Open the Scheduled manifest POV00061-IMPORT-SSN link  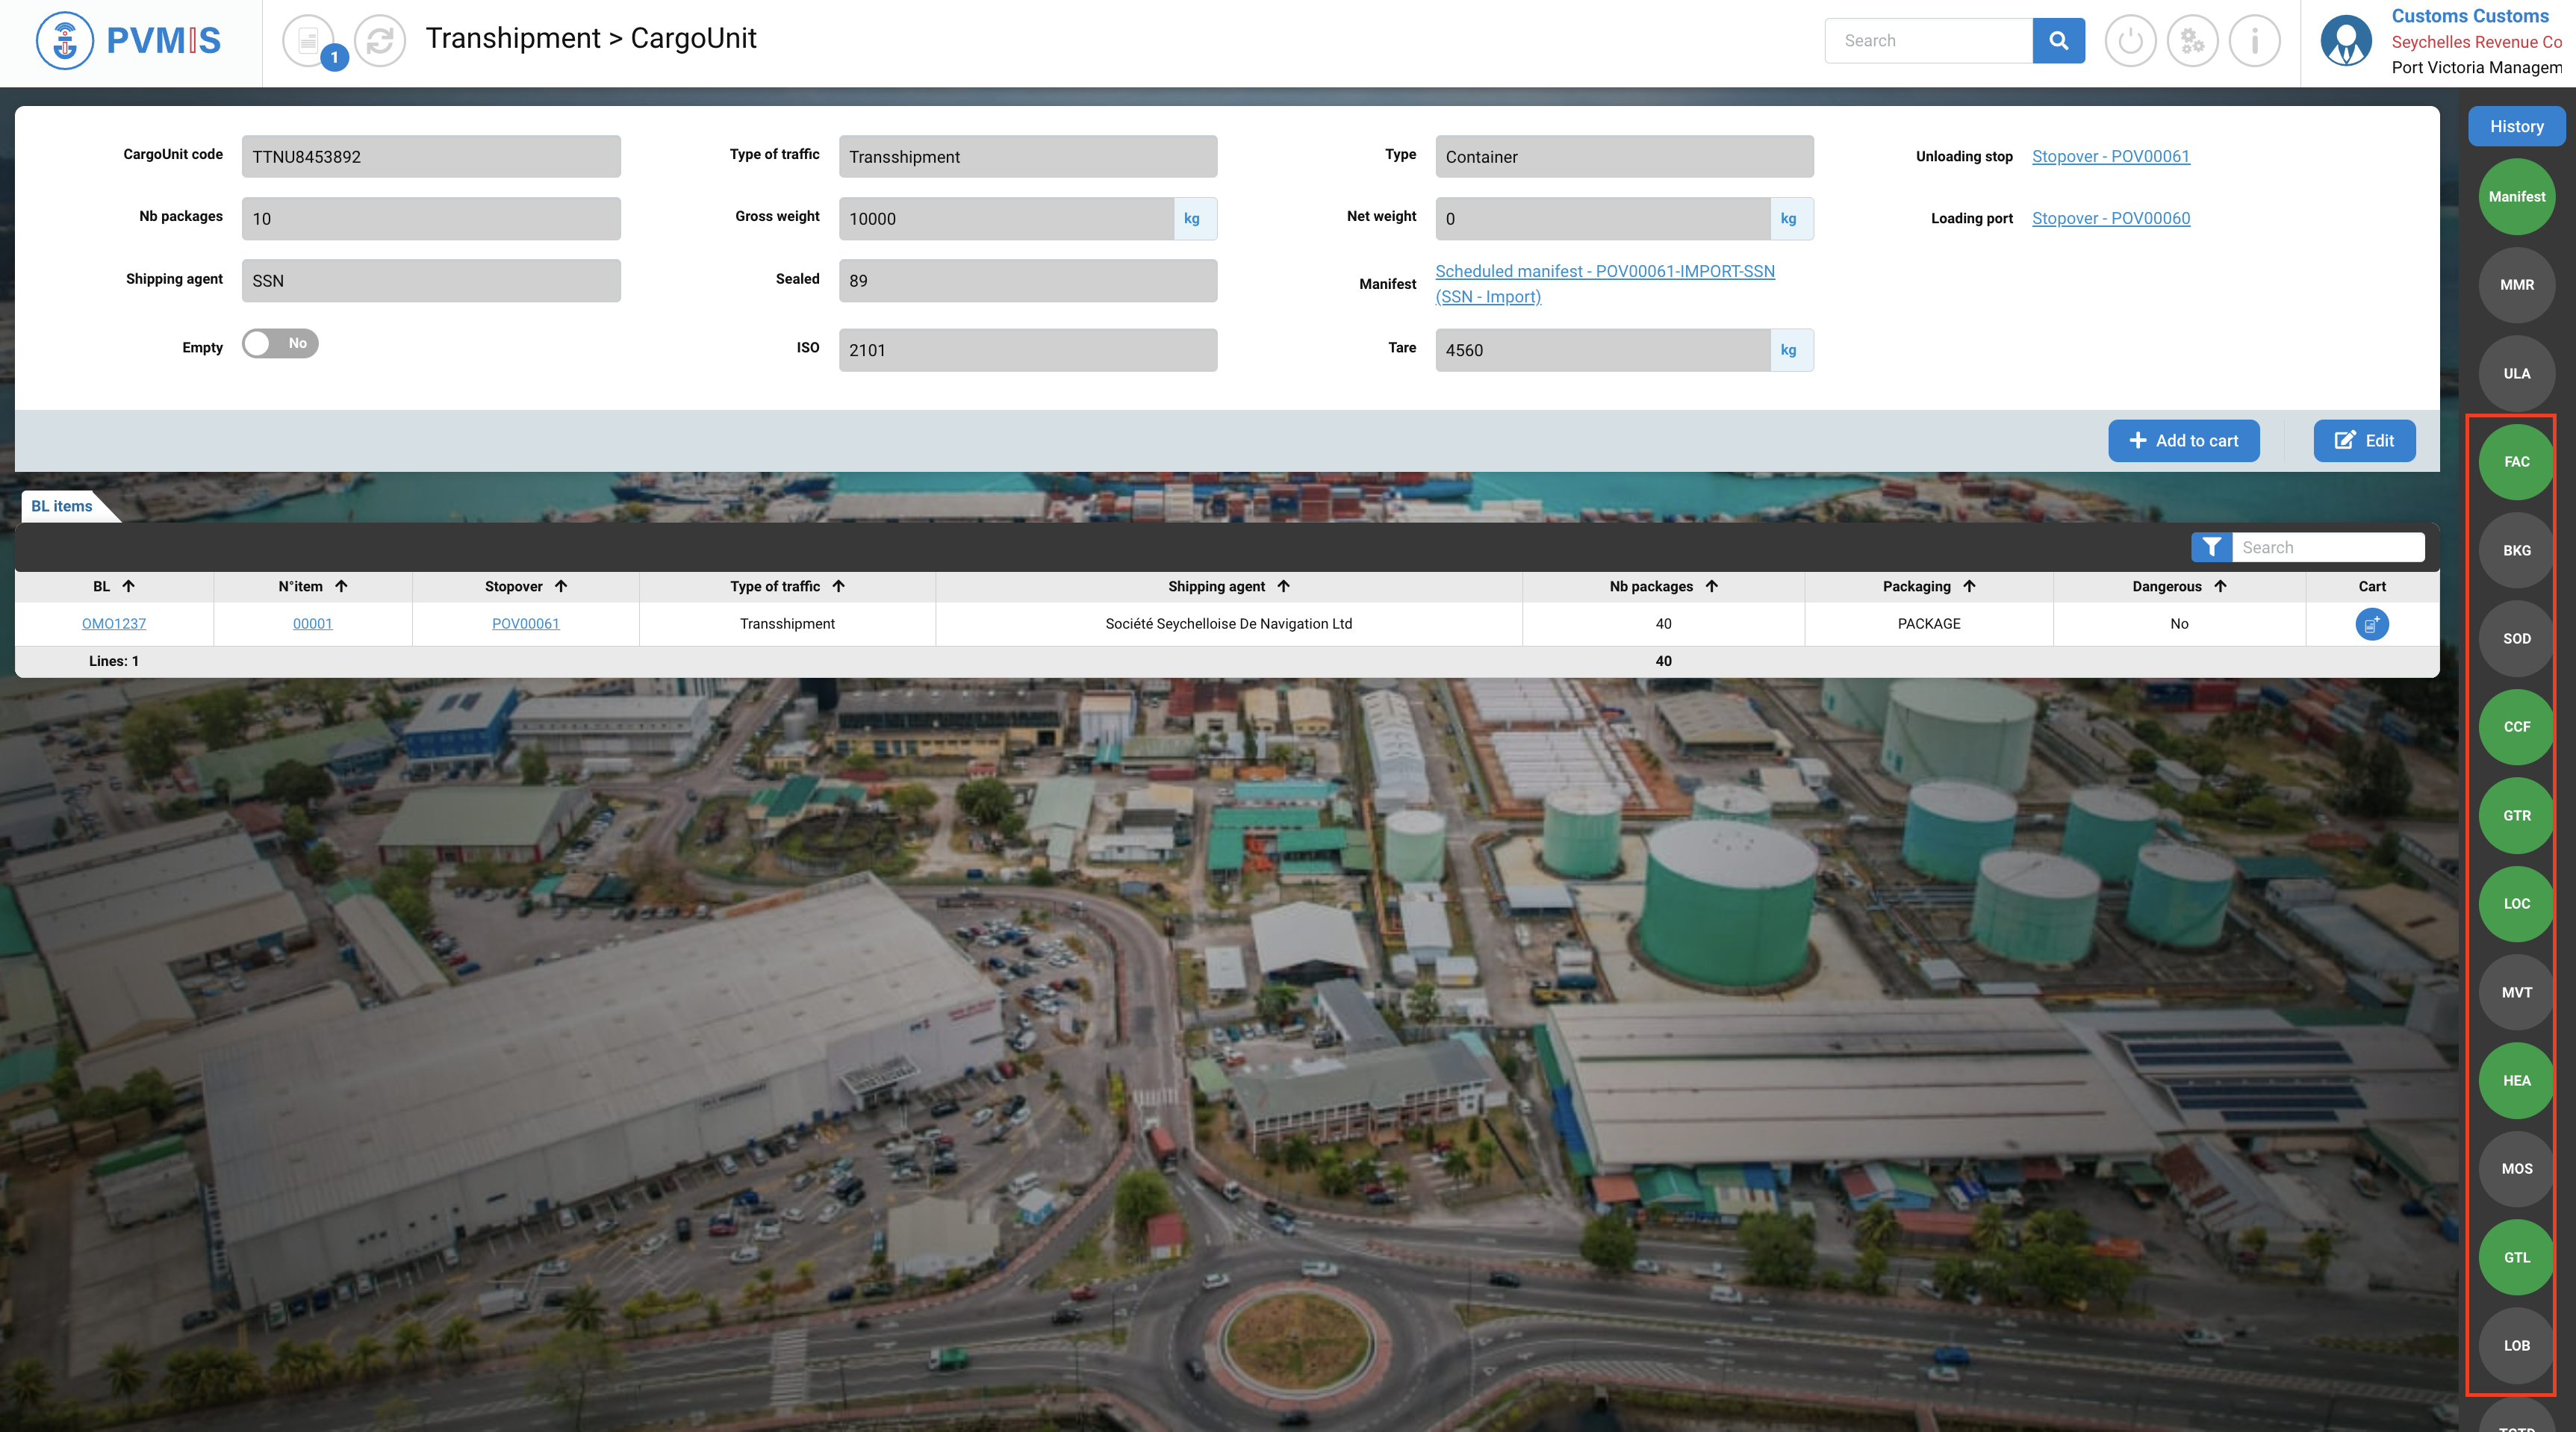[x=1604, y=271]
